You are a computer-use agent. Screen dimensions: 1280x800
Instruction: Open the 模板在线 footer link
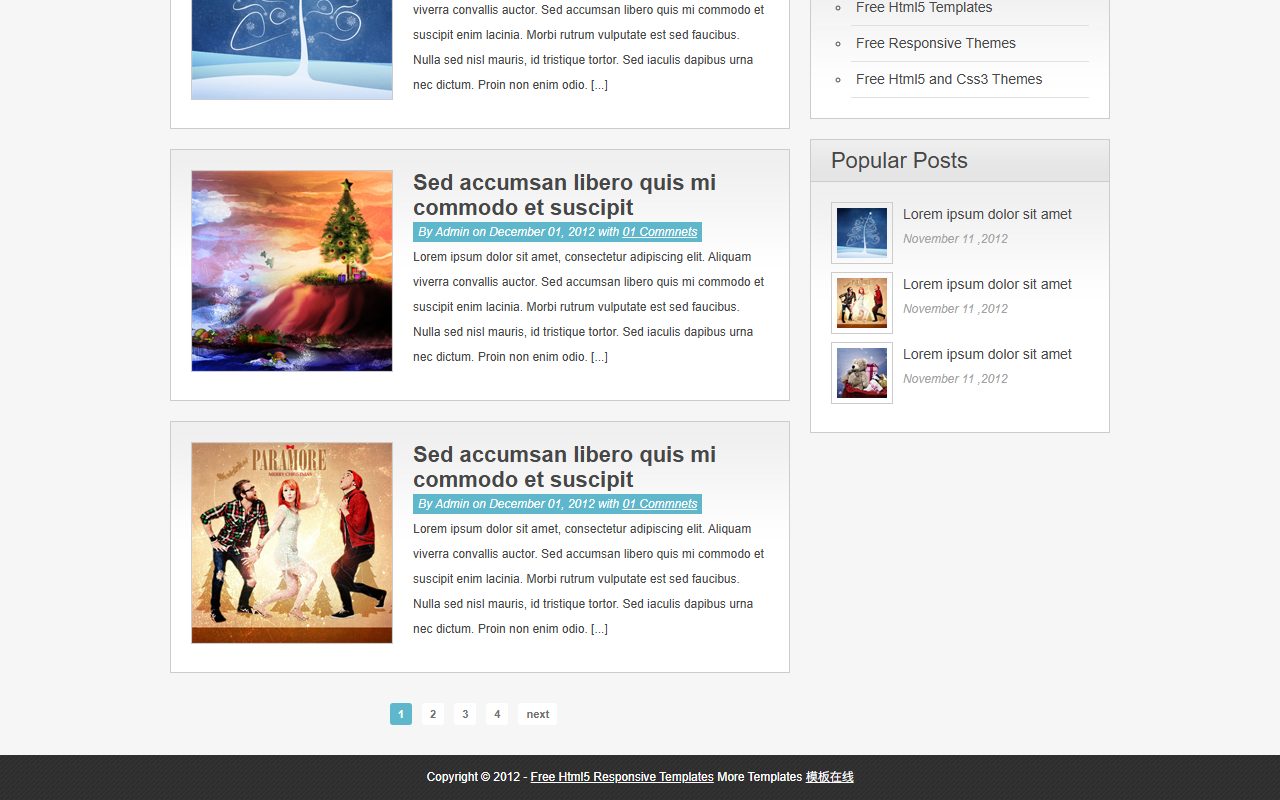(x=830, y=777)
